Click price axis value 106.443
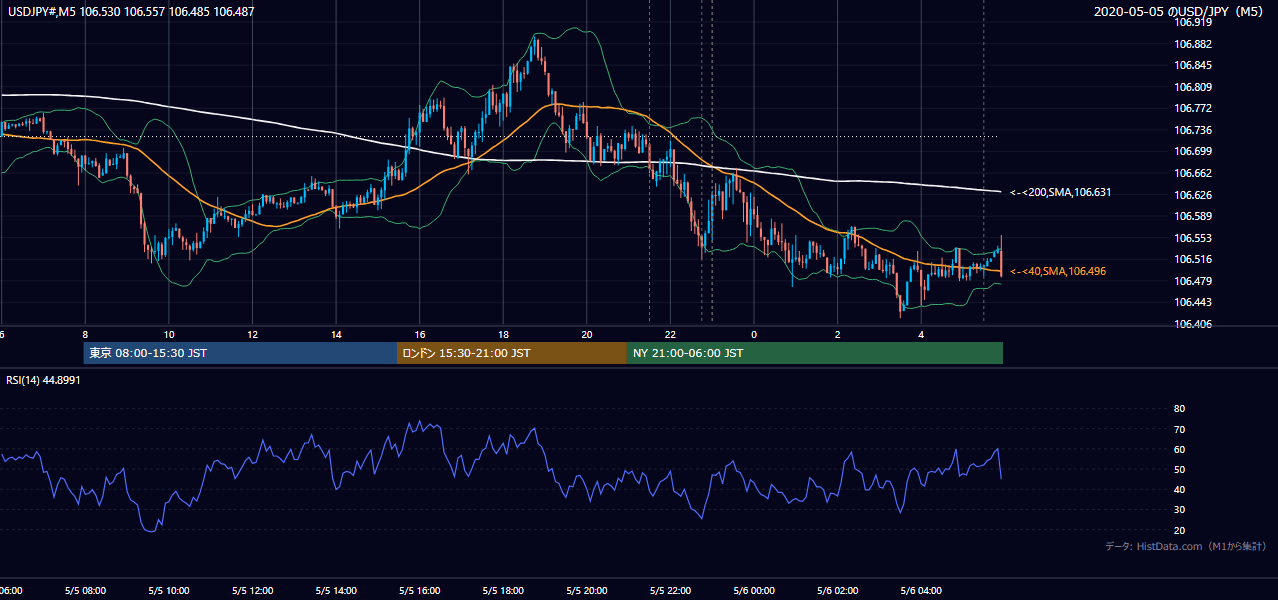This screenshot has height=600, width=1278. 1192,302
